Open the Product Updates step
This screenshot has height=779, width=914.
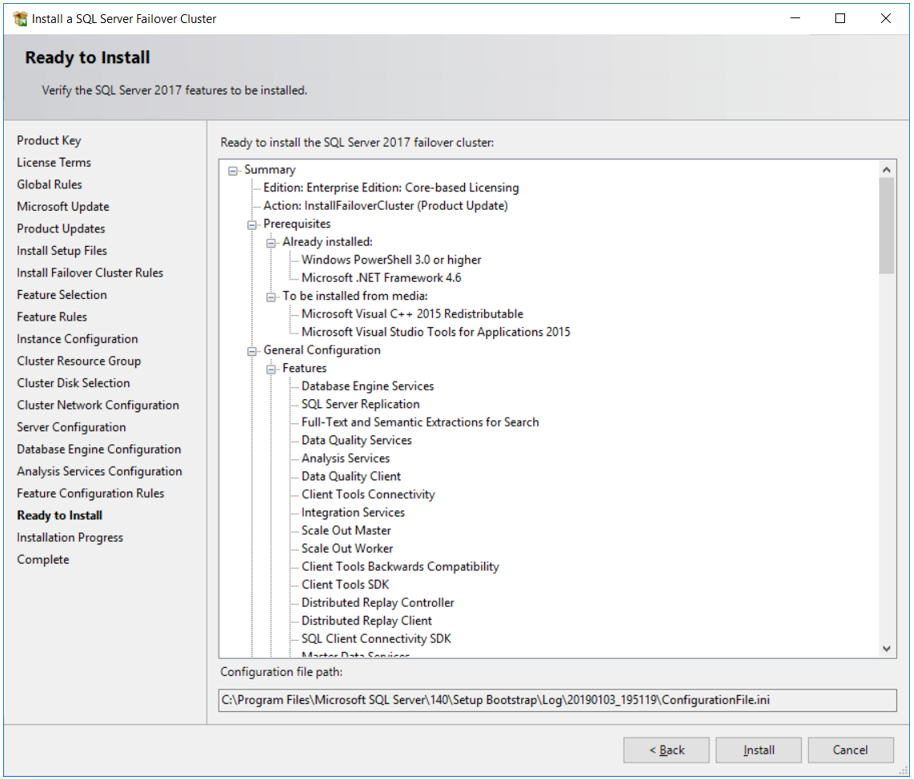click(61, 229)
